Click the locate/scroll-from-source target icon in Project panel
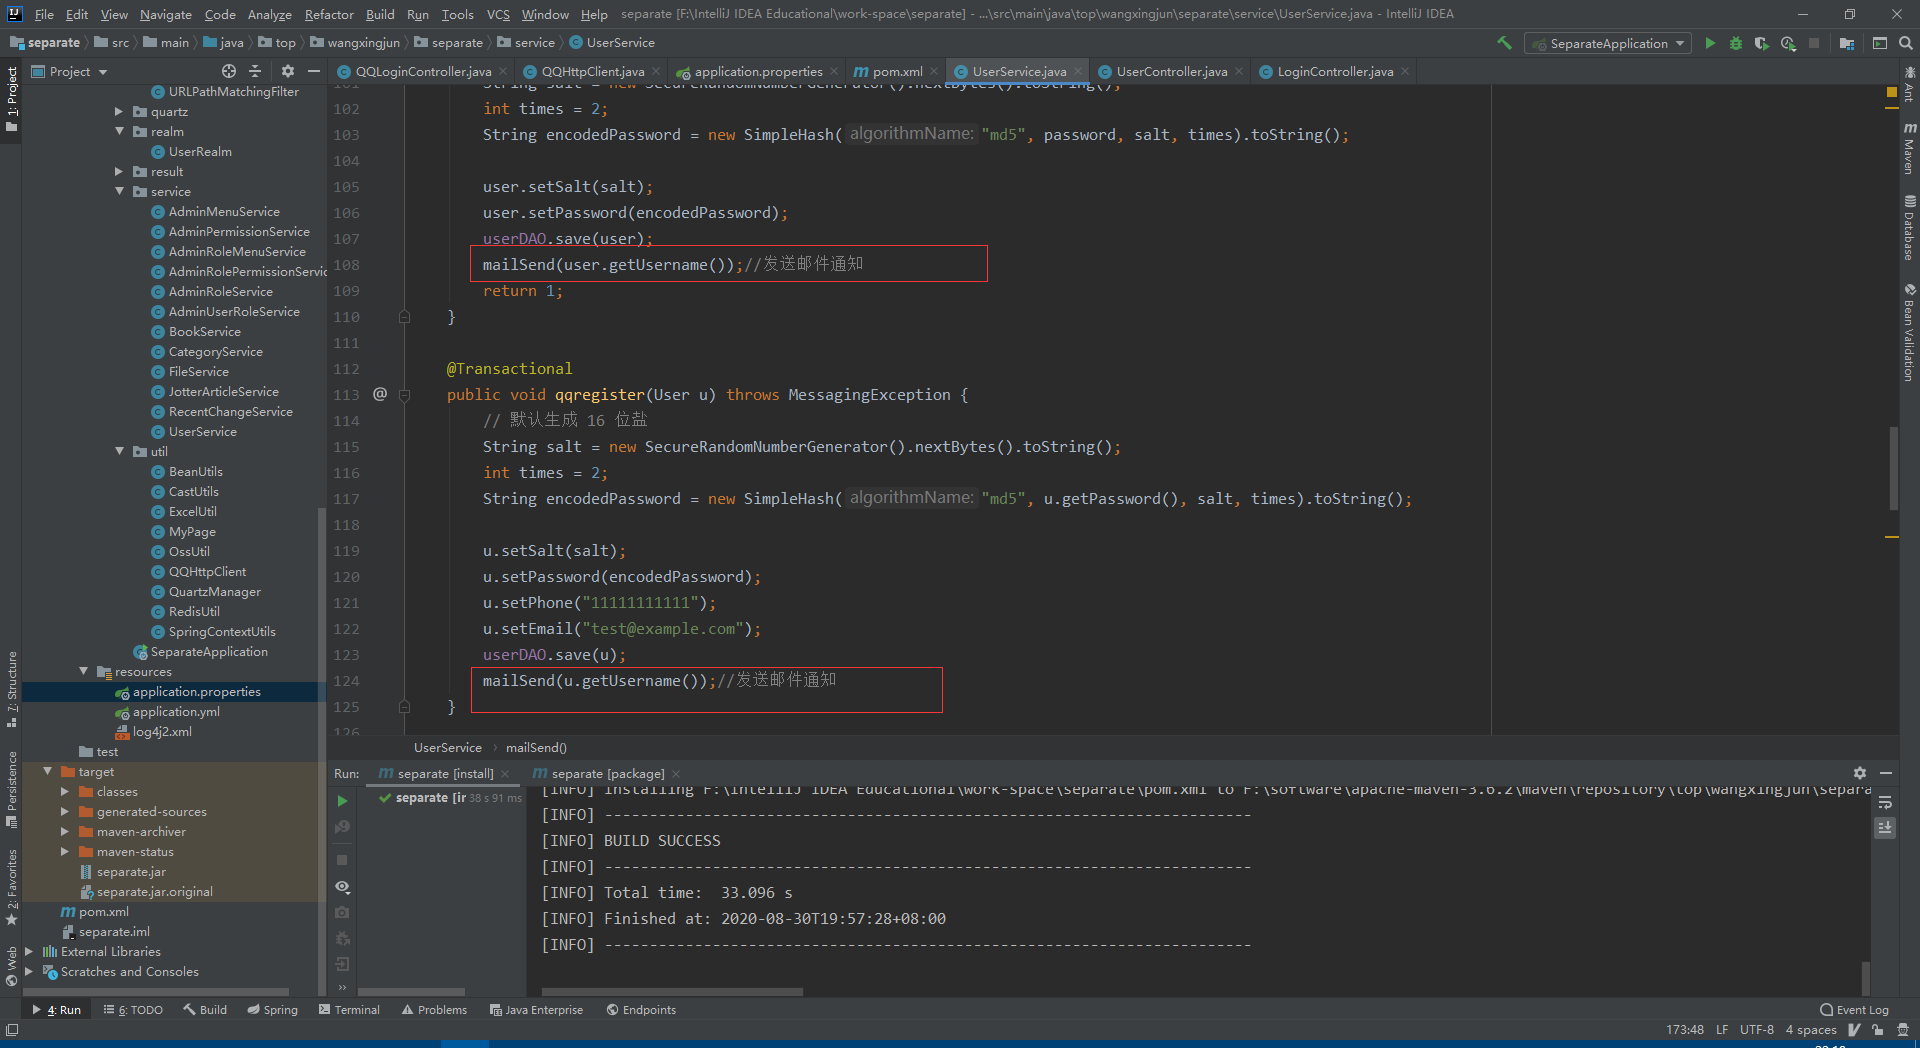The width and height of the screenshot is (1920, 1048). click(229, 71)
